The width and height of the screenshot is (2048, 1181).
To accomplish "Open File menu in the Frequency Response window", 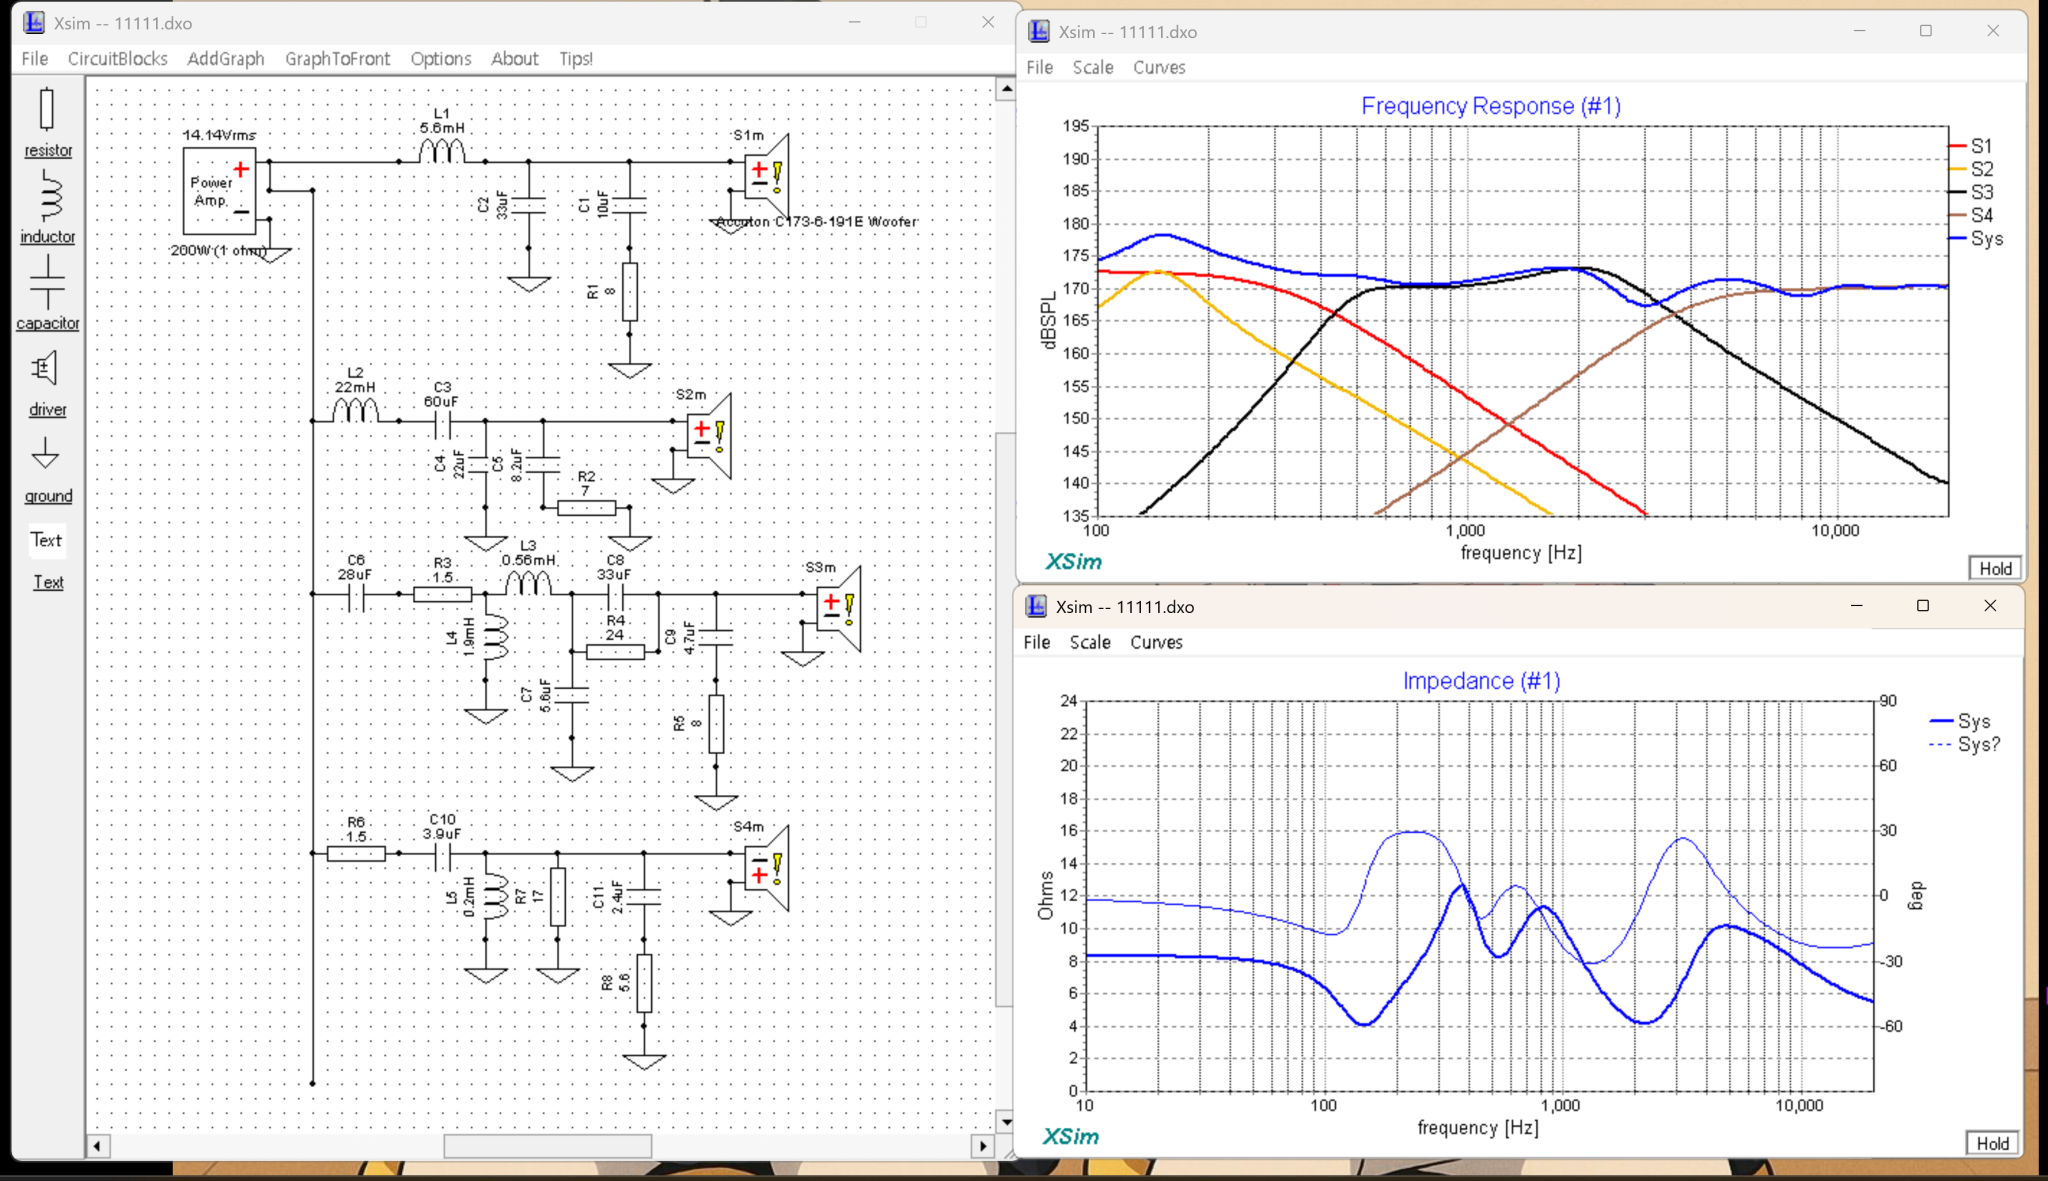I will (x=1039, y=67).
